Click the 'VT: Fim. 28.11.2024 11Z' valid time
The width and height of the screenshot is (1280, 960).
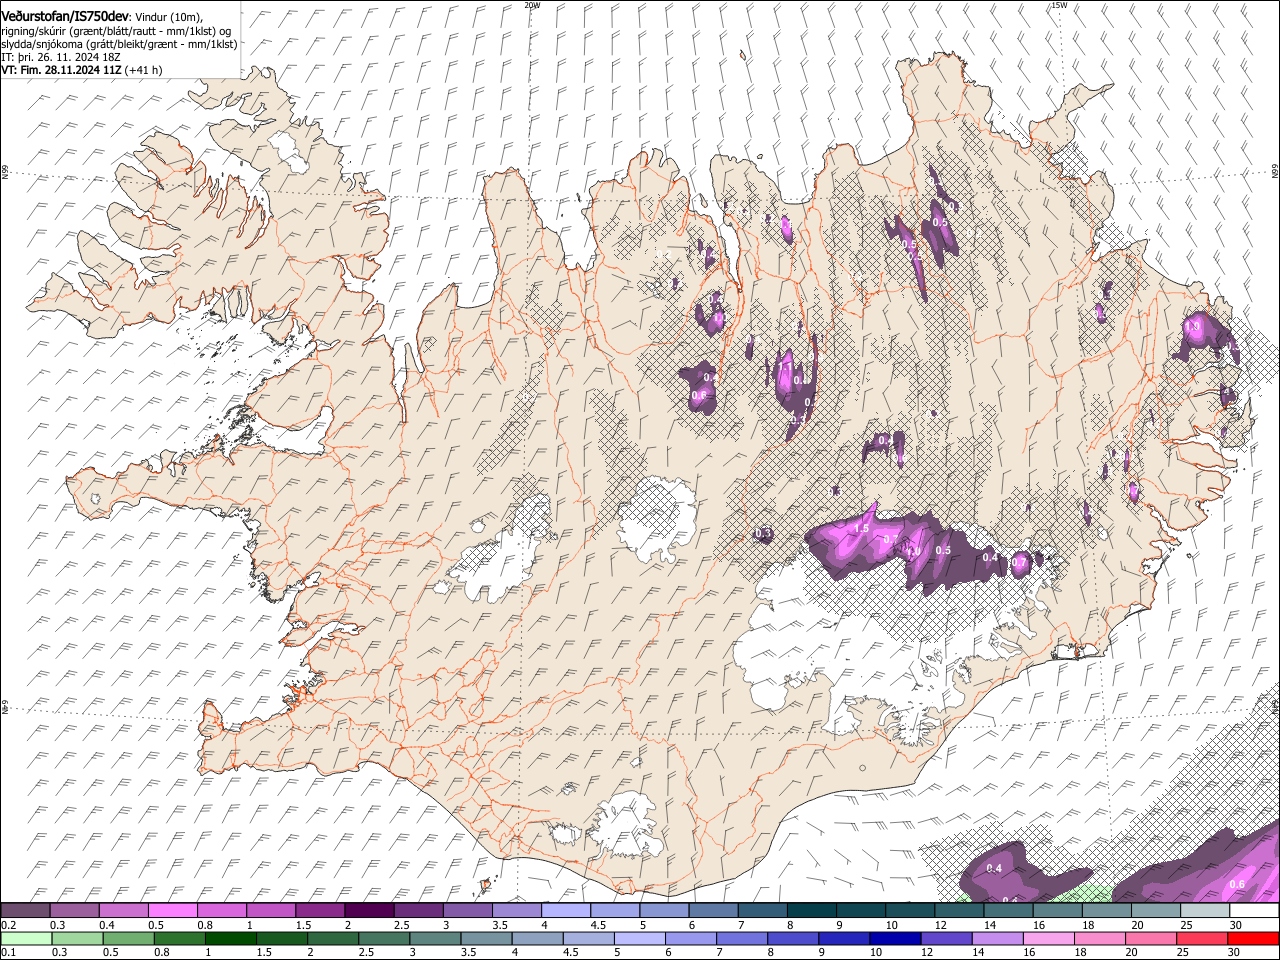click(62, 70)
